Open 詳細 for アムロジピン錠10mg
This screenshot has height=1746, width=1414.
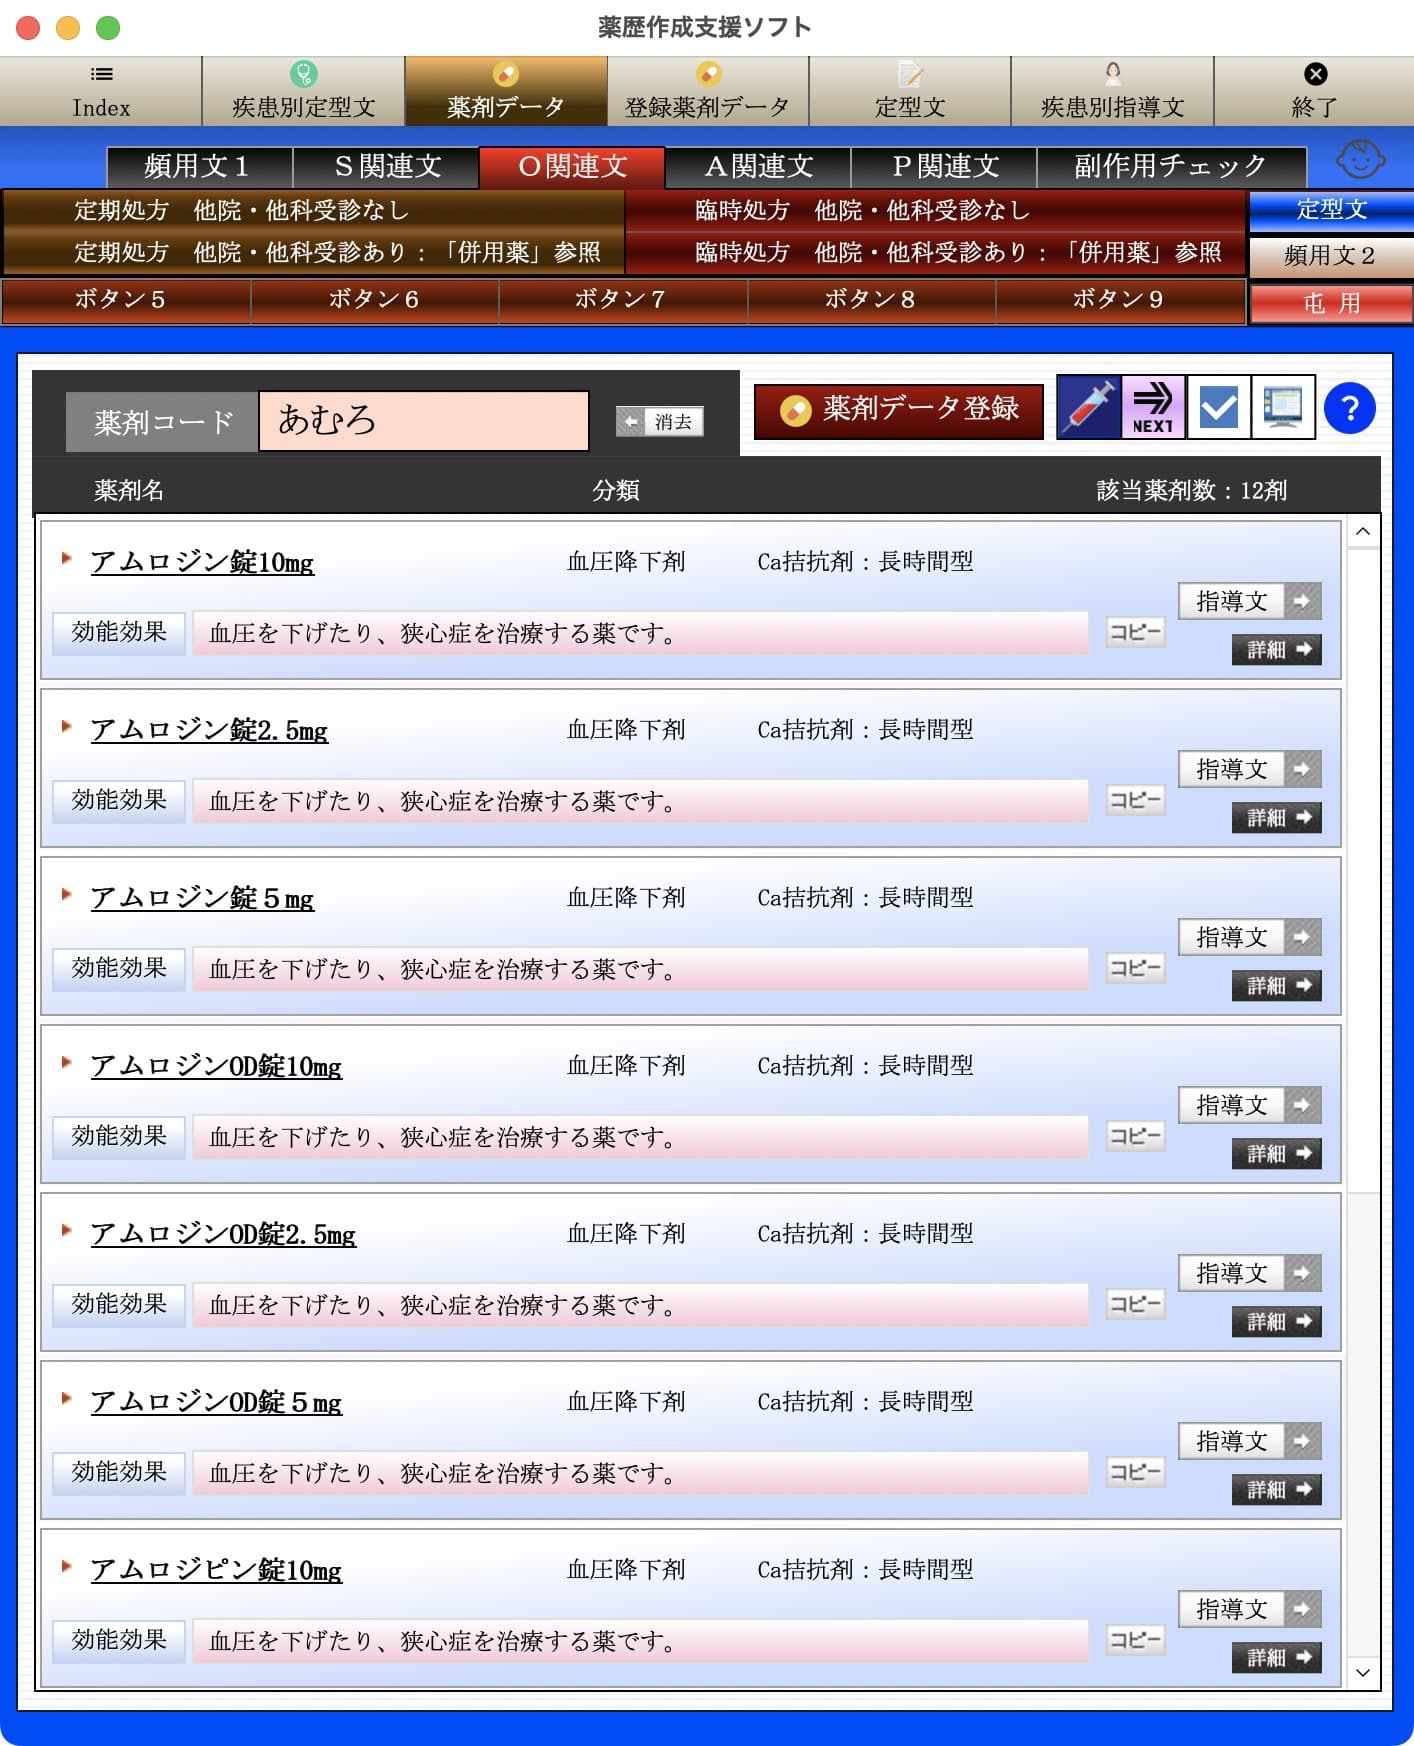(x=1277, y=1658)
